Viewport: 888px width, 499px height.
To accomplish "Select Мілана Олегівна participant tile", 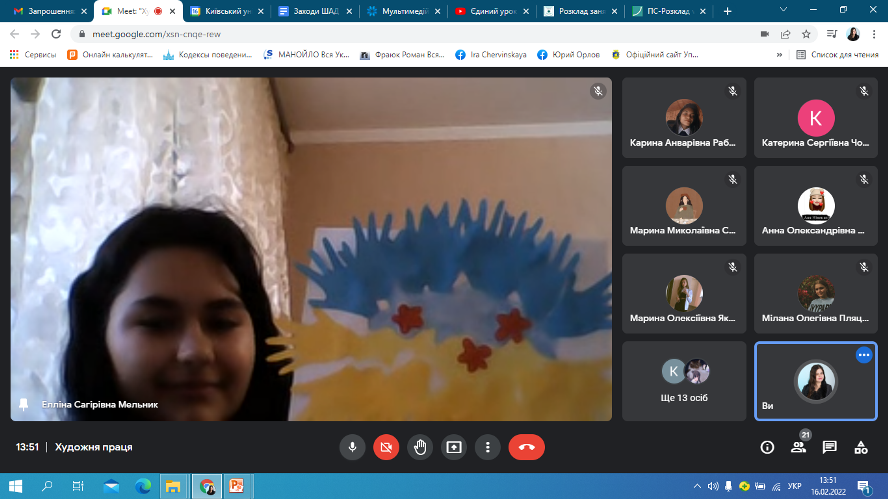I will tap(816, 293).
